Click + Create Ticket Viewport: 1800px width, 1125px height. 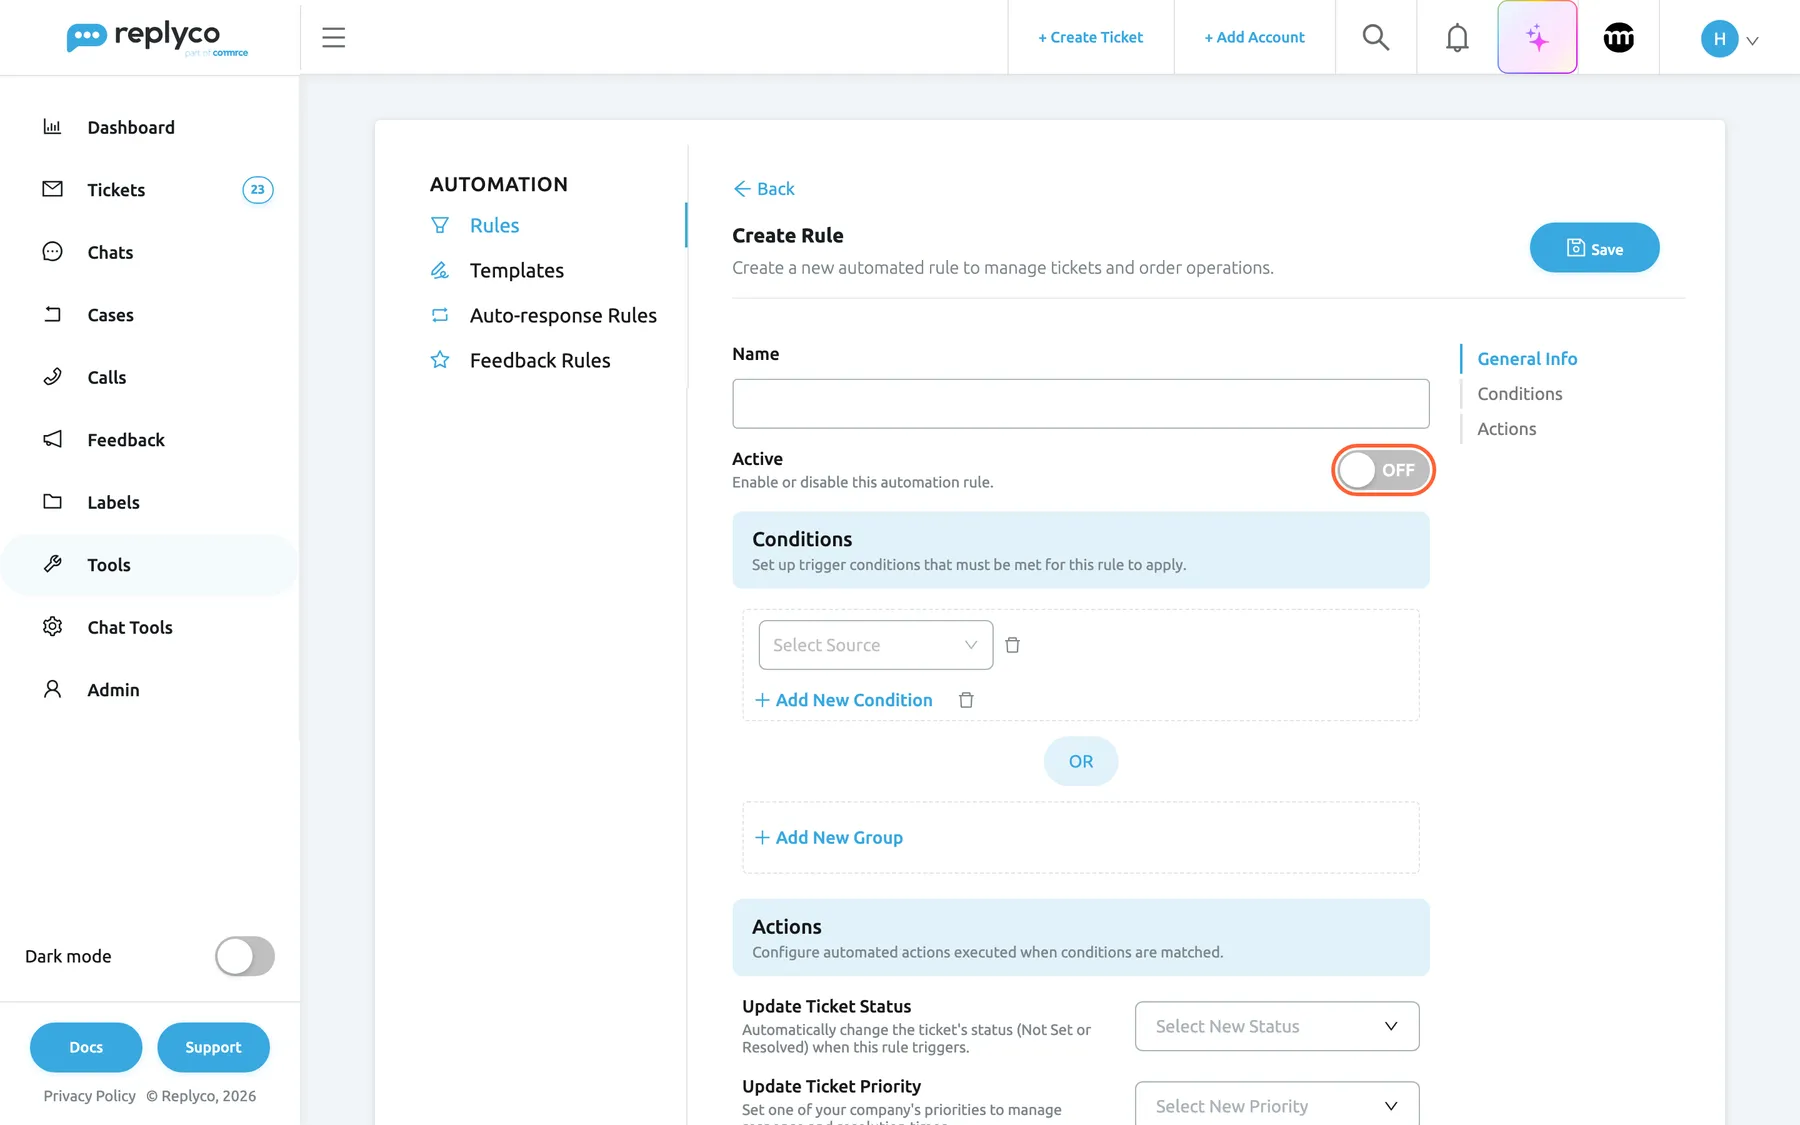(x=1090, y=38)
